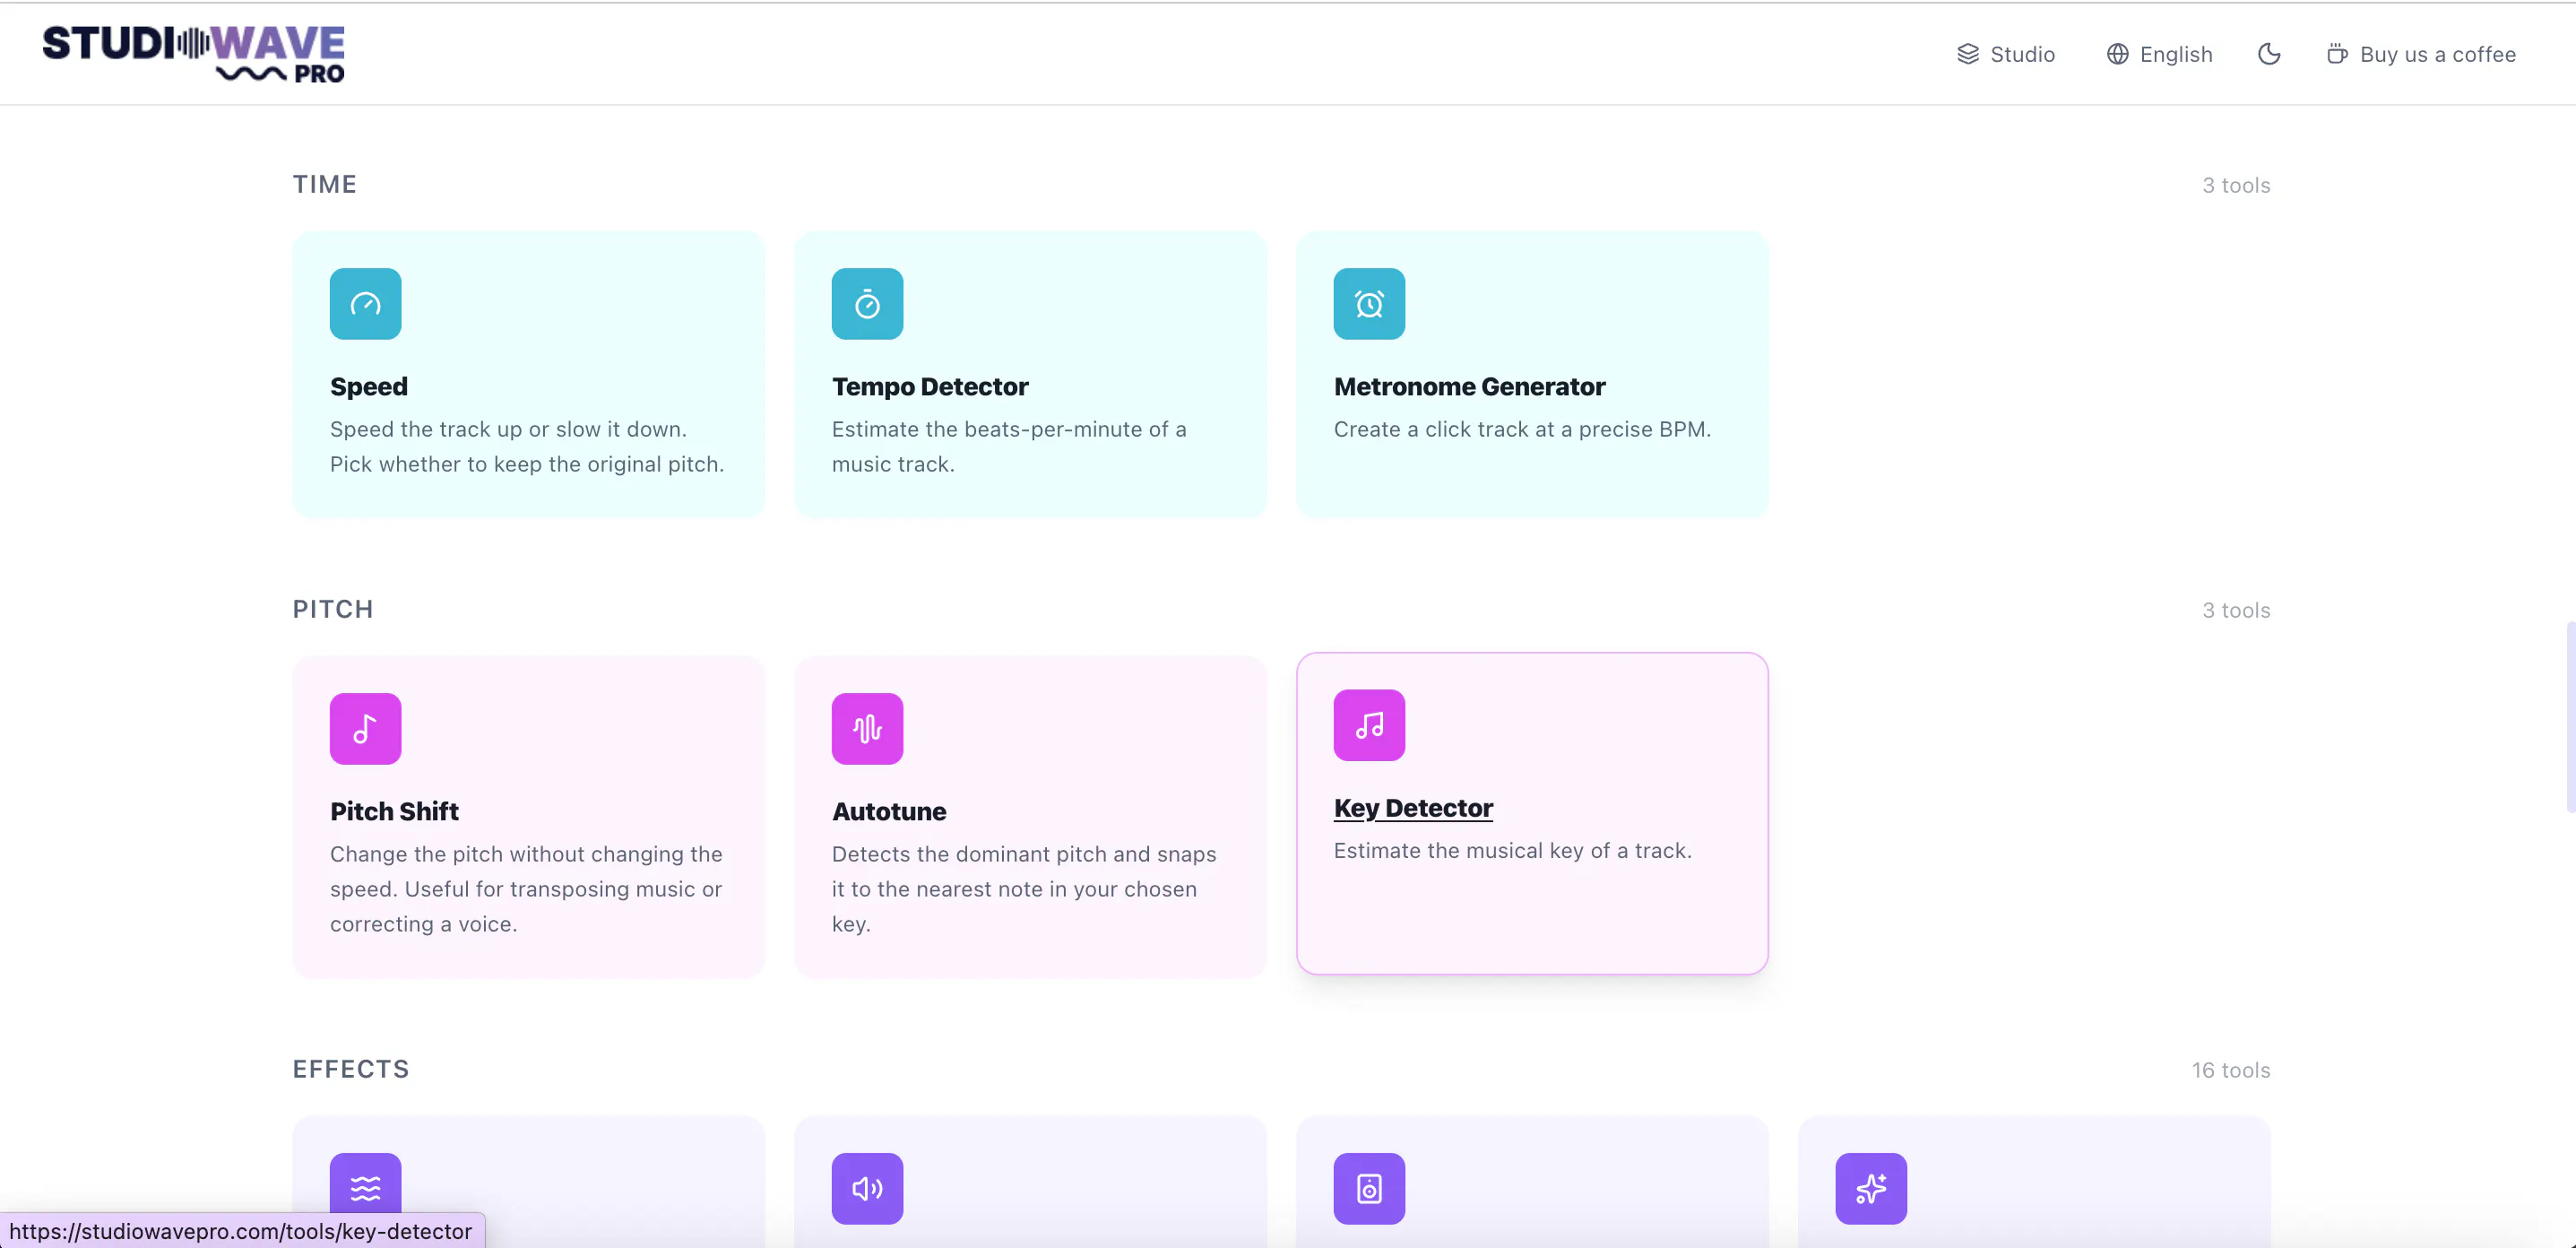2576x1248 pixels.
Task: Open the Studio menu item
Action: click(x=2005, y=54)
